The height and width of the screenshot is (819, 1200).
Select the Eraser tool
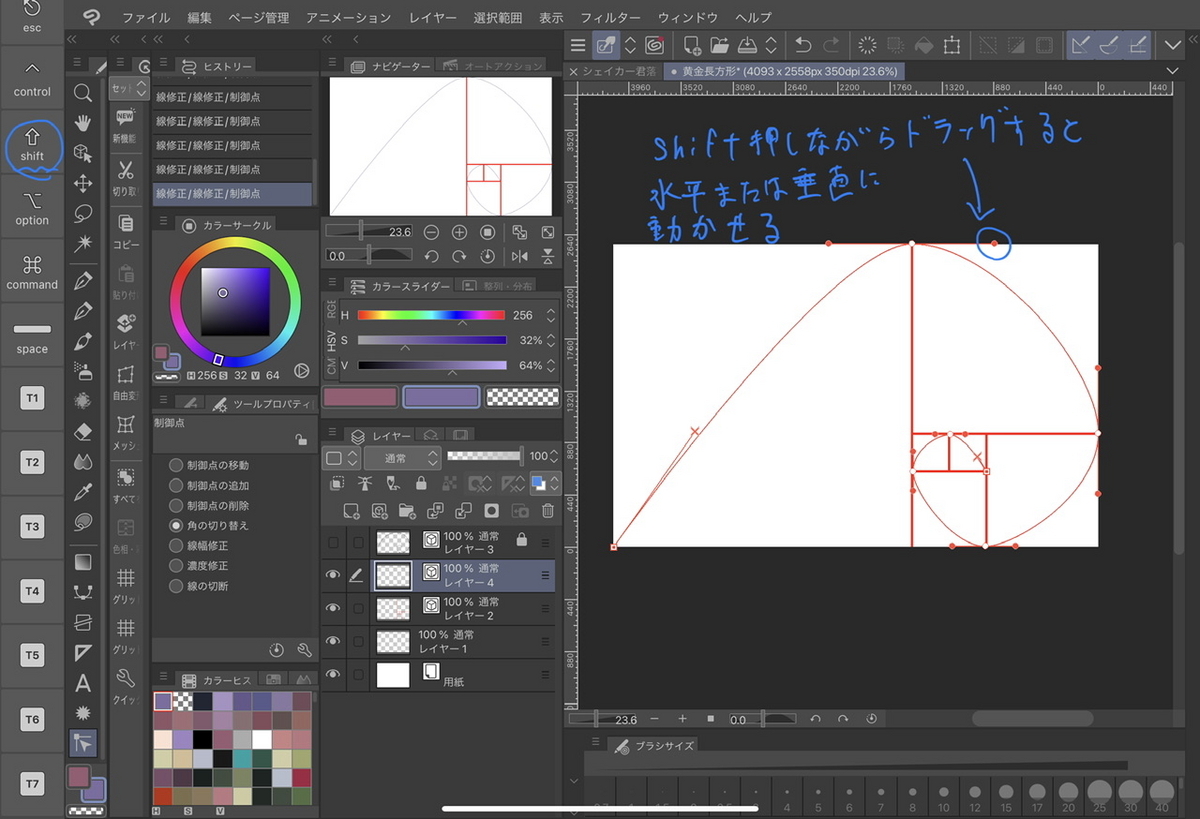83,431
